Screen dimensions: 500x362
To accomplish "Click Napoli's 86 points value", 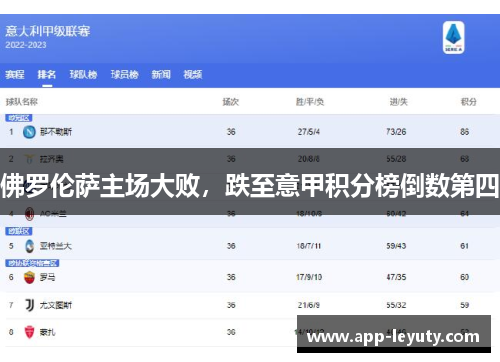I will pyautogui.click(x=465, y=132).
